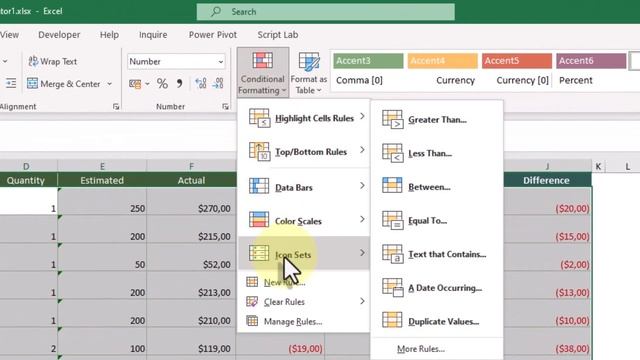
Task: Click the Decrease Decimal button
Action: [218, 84]
